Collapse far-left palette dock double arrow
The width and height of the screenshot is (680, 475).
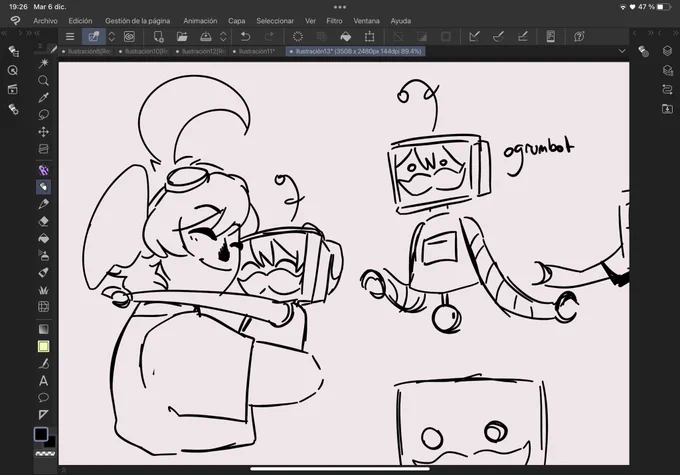coord(4,33)
